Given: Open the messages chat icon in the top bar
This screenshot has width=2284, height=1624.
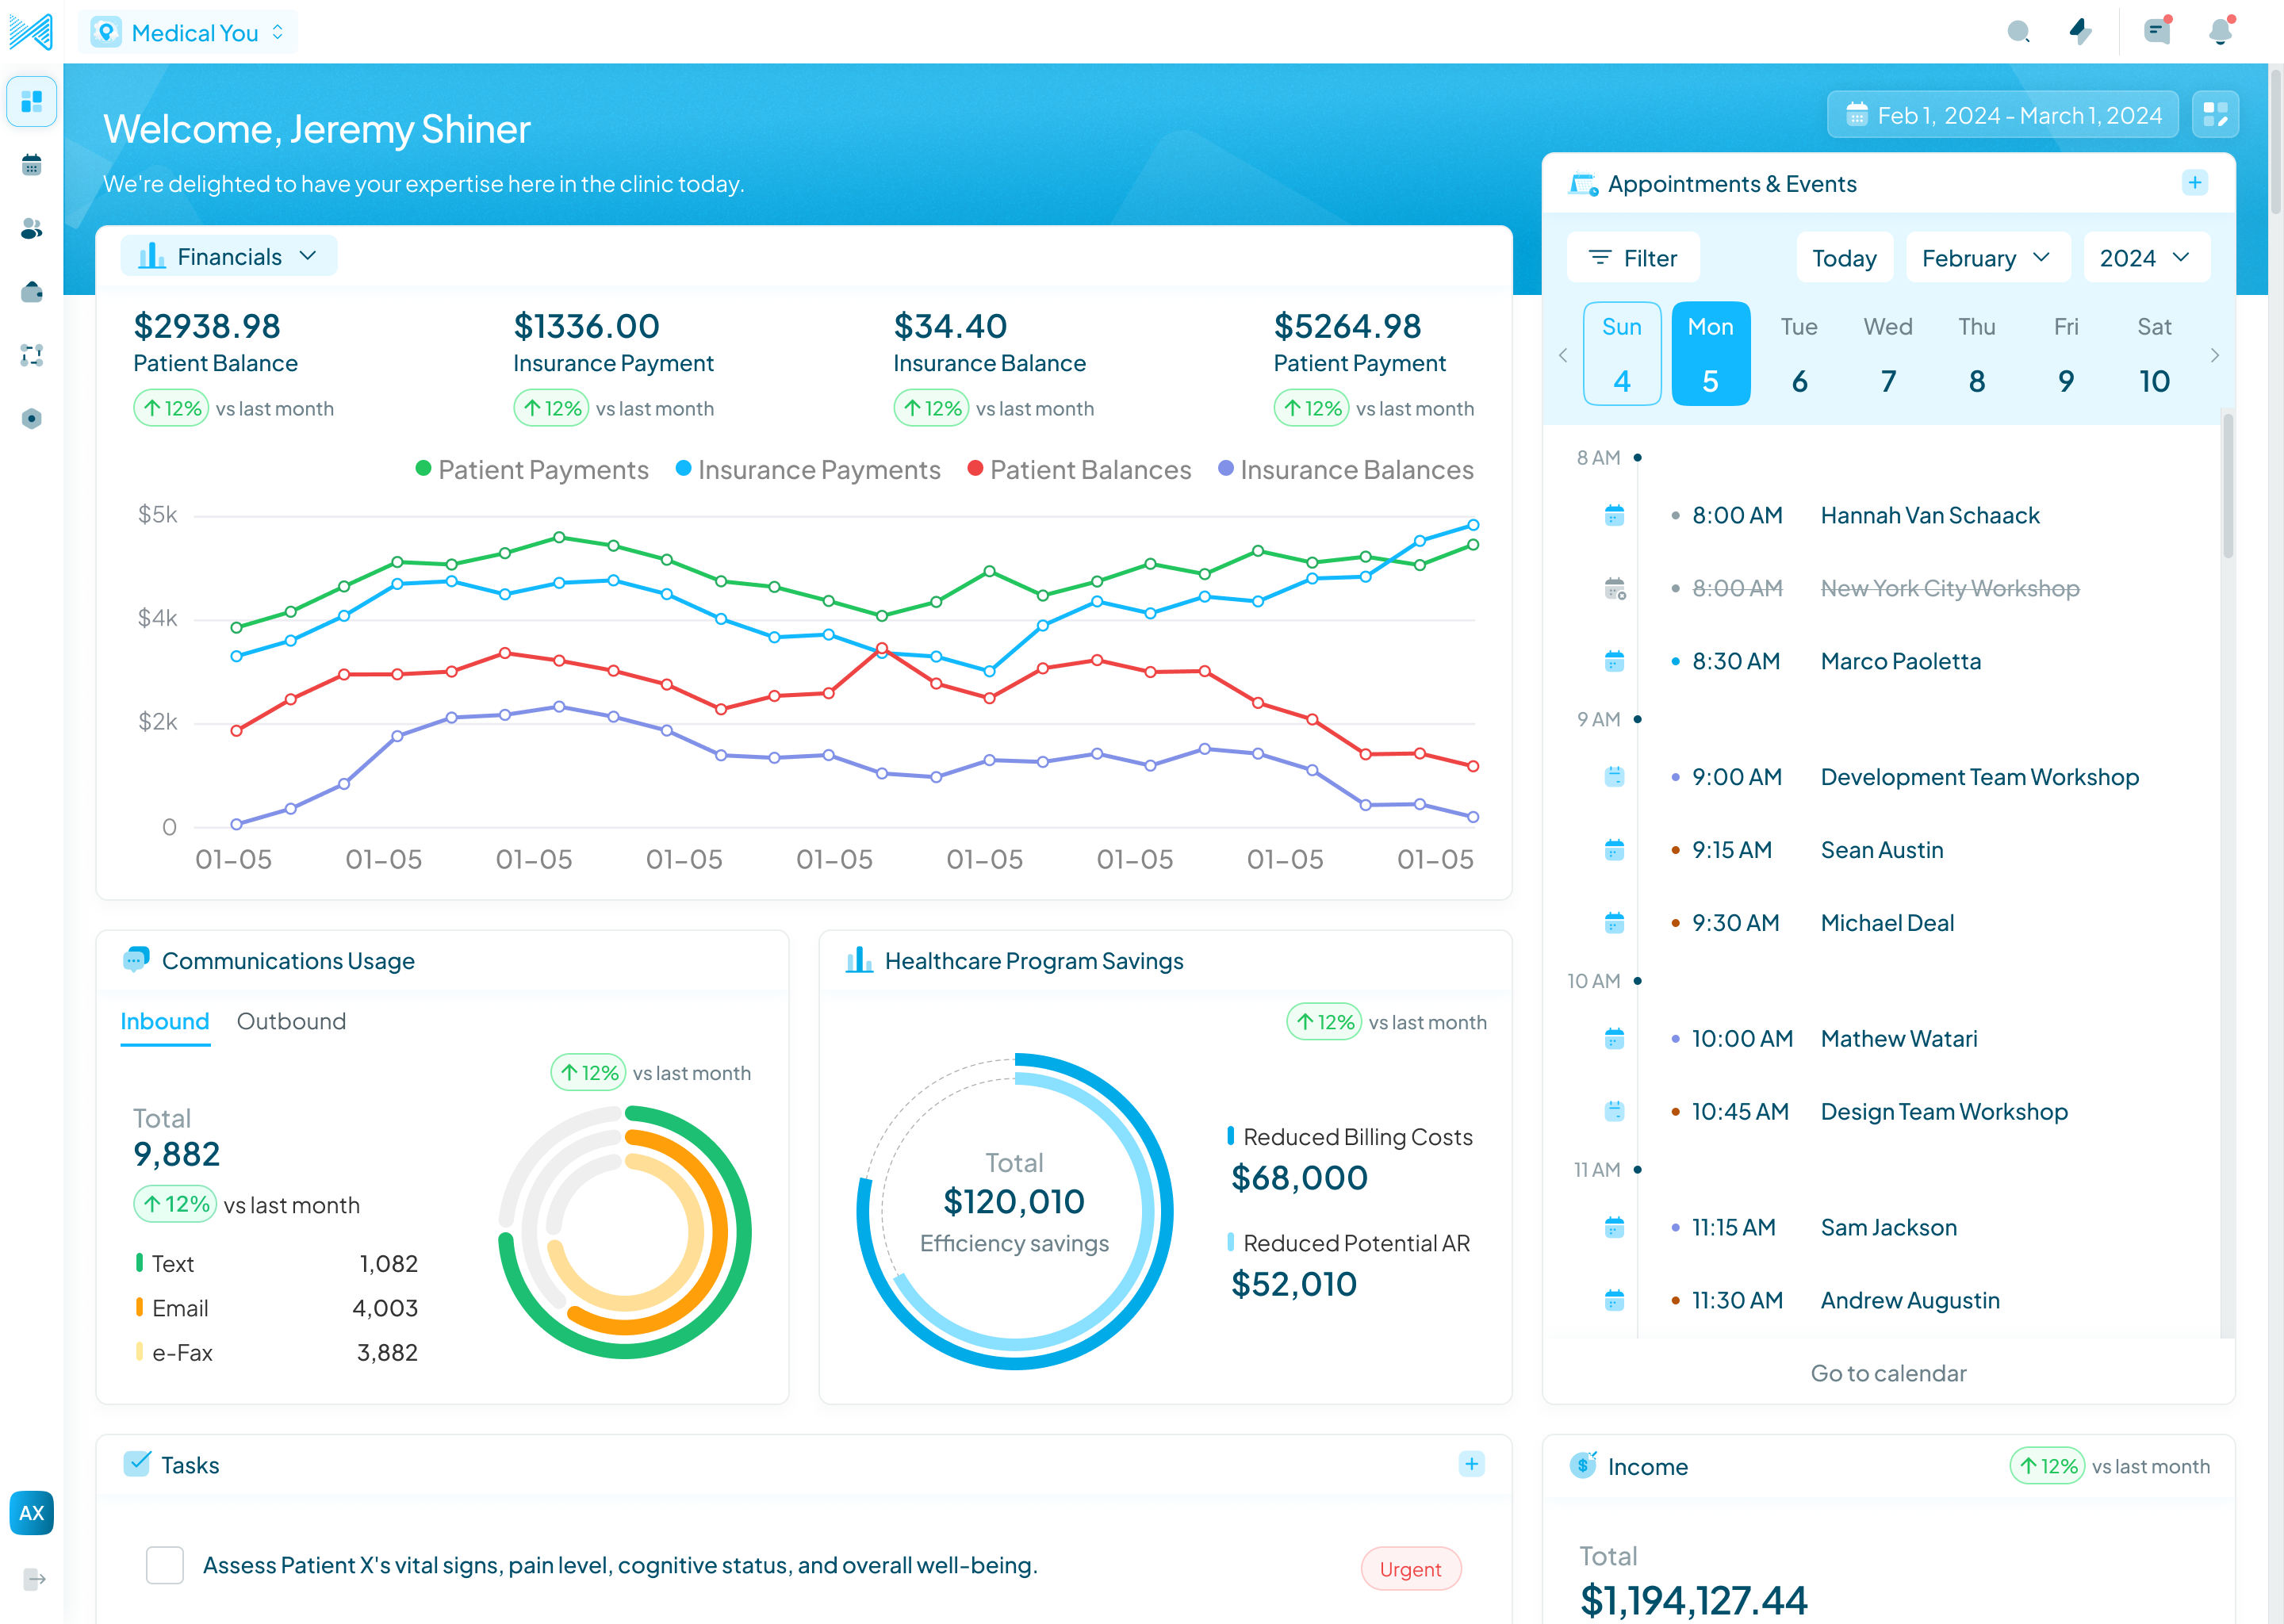Looking at the screenshot, I should point(2157,32).
